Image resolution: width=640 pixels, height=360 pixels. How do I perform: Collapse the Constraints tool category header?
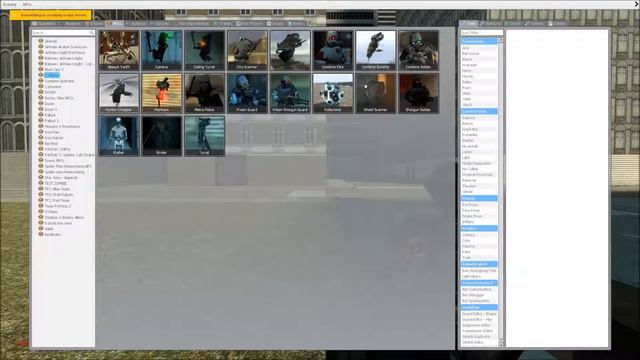coord(479,41)
